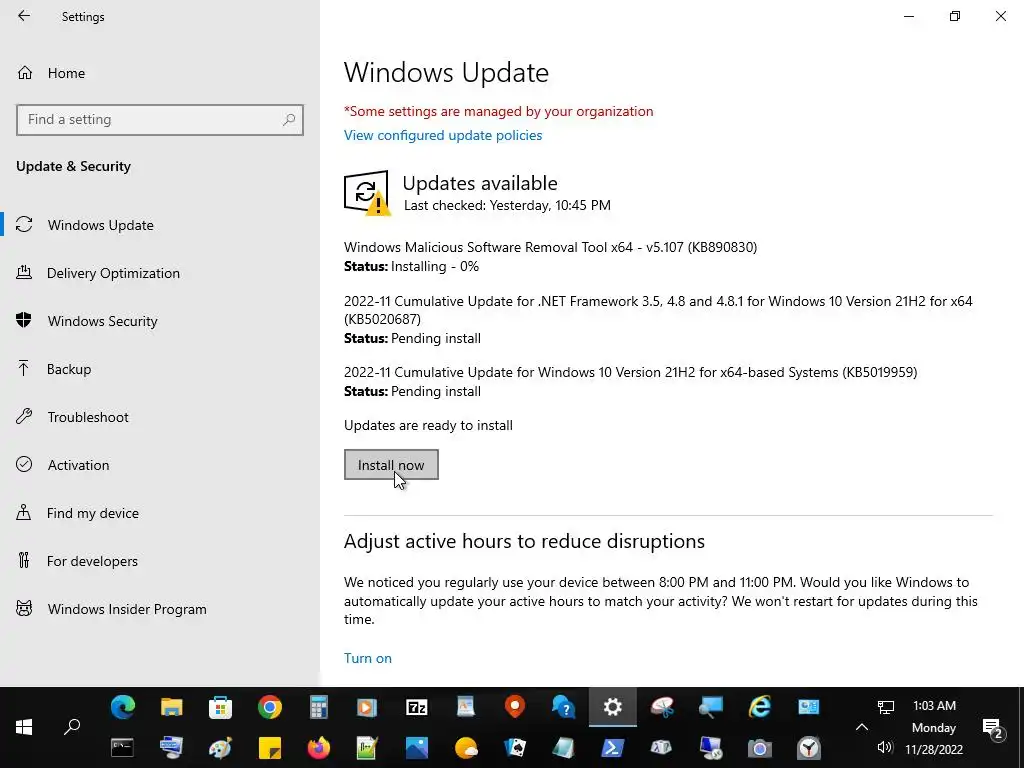Open the clock app icon in taskbar

[x=808, y=747]
